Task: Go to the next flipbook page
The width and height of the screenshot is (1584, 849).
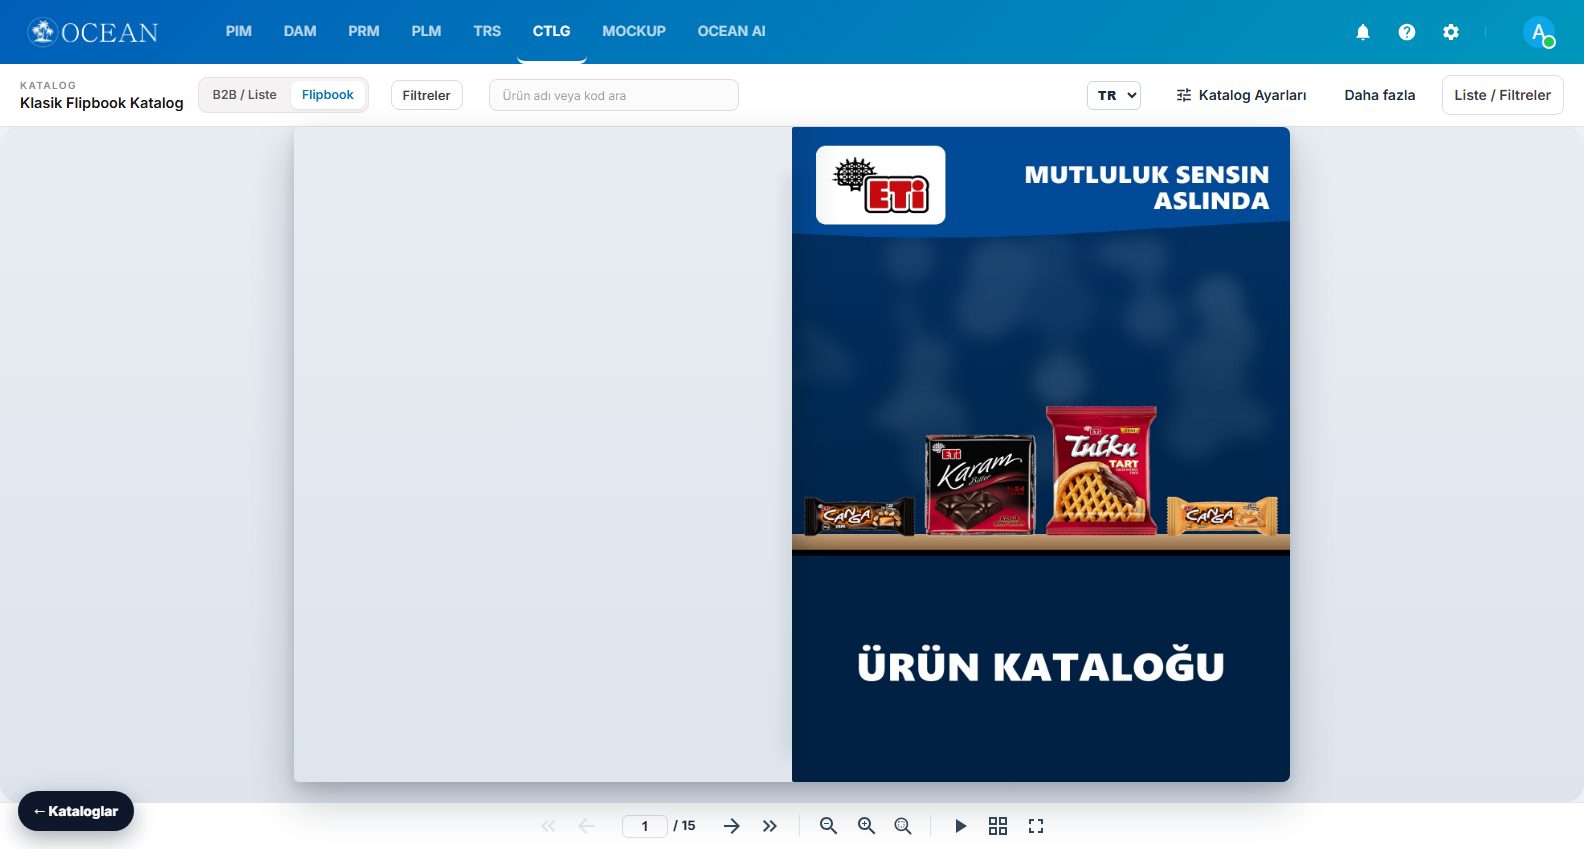Action: (731, 826)
